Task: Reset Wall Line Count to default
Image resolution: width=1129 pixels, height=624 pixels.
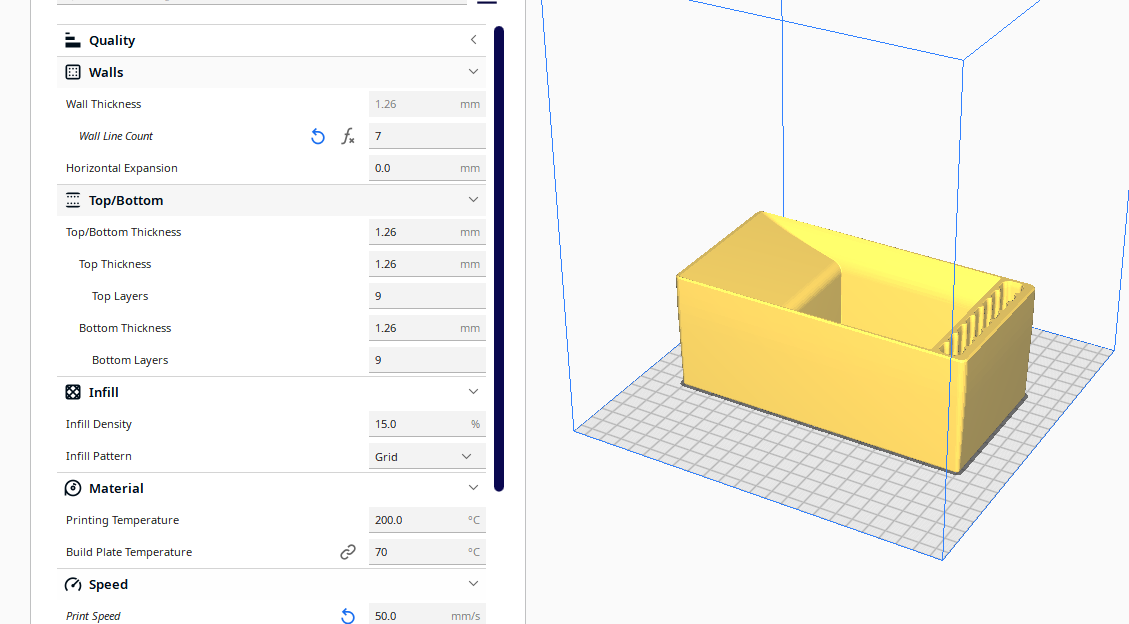Action: tap(318, 136)
